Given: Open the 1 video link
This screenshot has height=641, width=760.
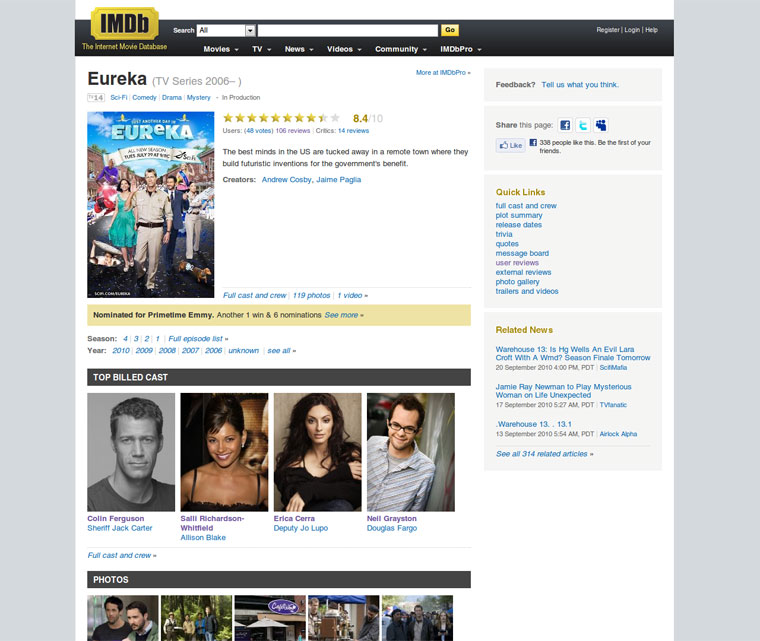Looking at the screenshot, I should (x=352, y=295).
